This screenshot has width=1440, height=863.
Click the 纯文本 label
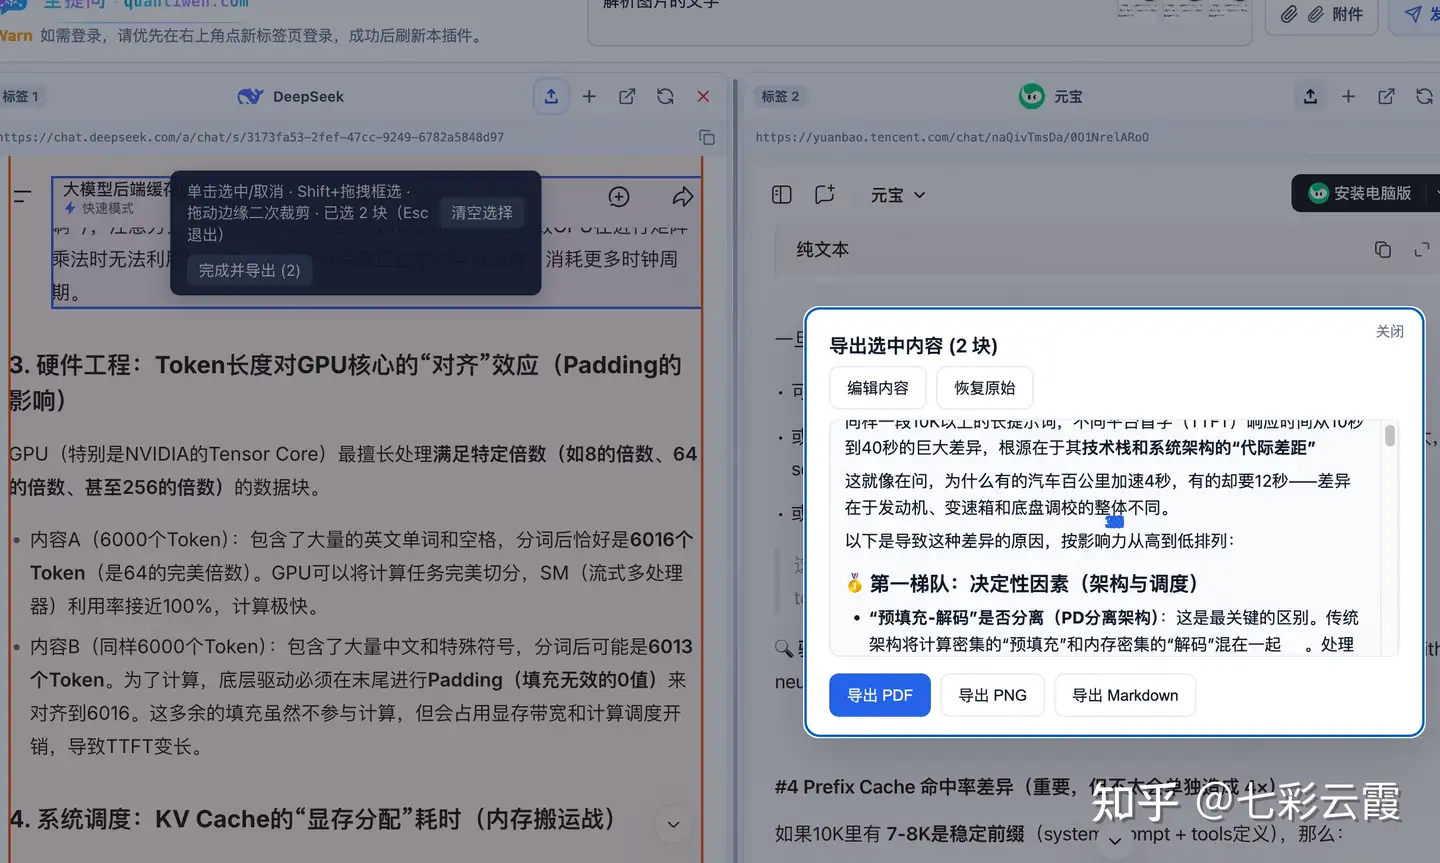point(823,250)
